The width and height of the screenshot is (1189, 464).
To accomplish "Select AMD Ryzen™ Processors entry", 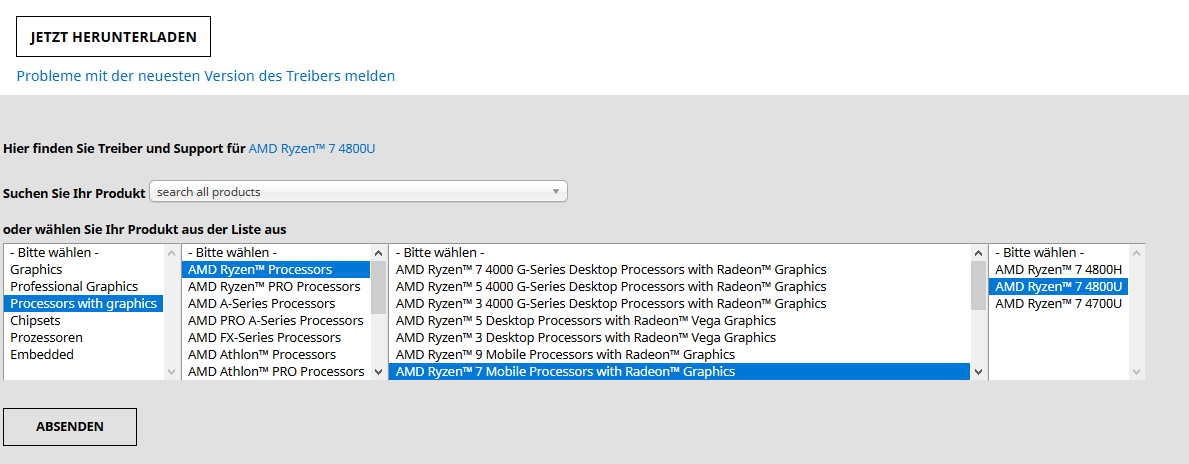I will point(276,269).
